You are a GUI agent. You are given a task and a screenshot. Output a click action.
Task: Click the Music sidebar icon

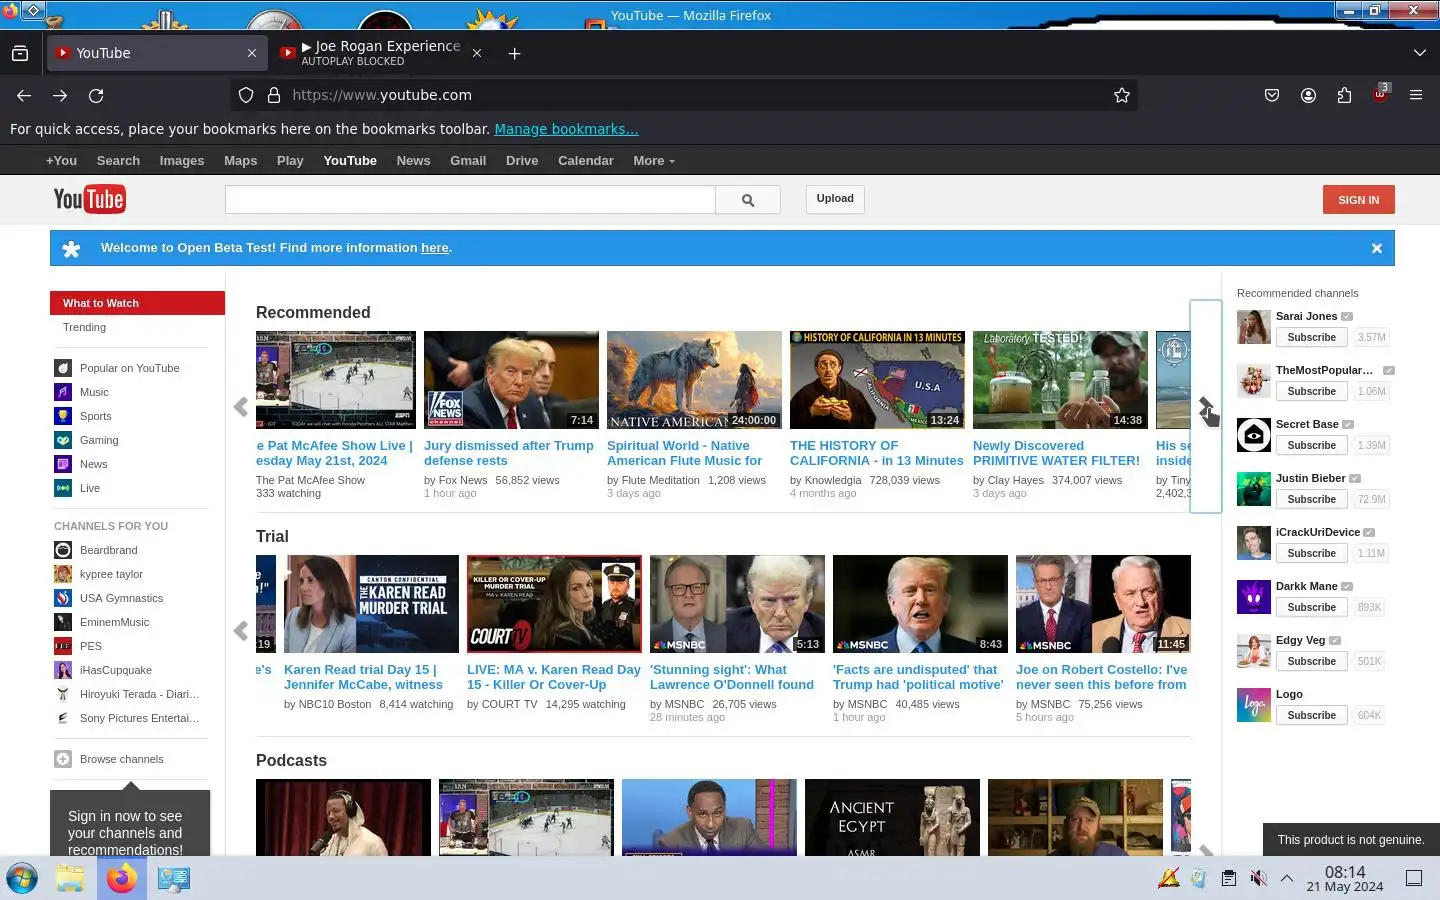[63, 392]
